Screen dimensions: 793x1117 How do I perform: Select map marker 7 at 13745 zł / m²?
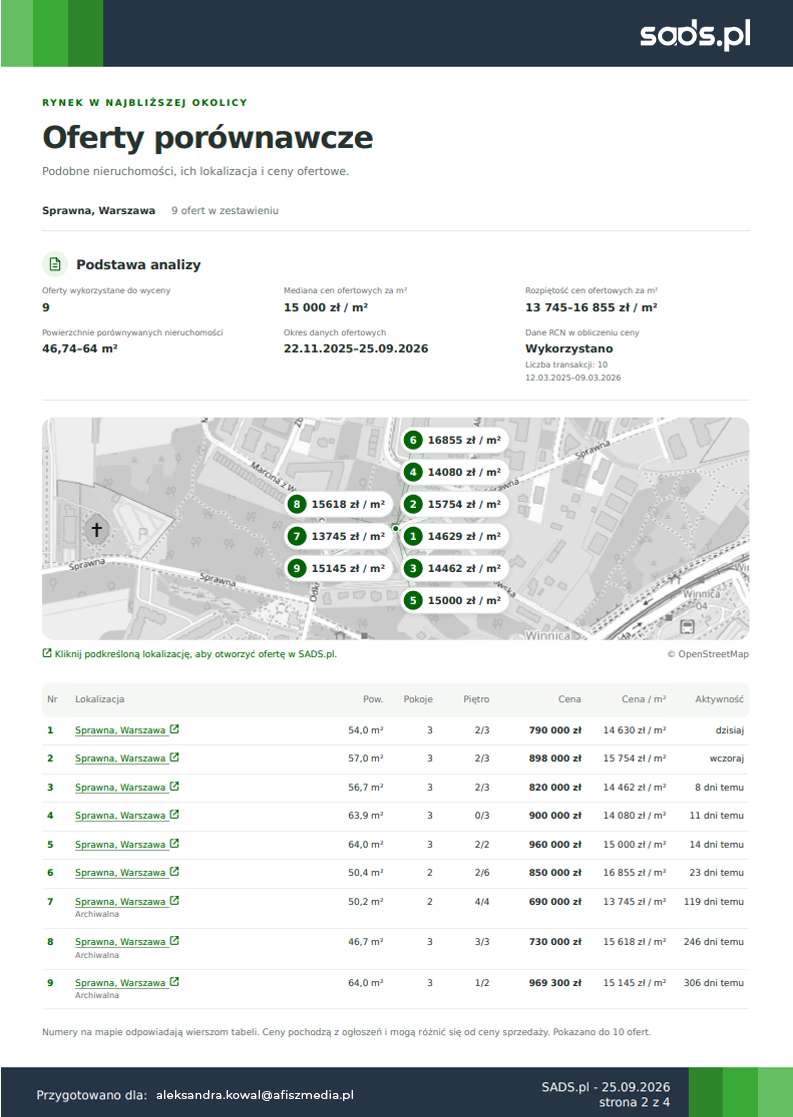[x=338, y=536]
